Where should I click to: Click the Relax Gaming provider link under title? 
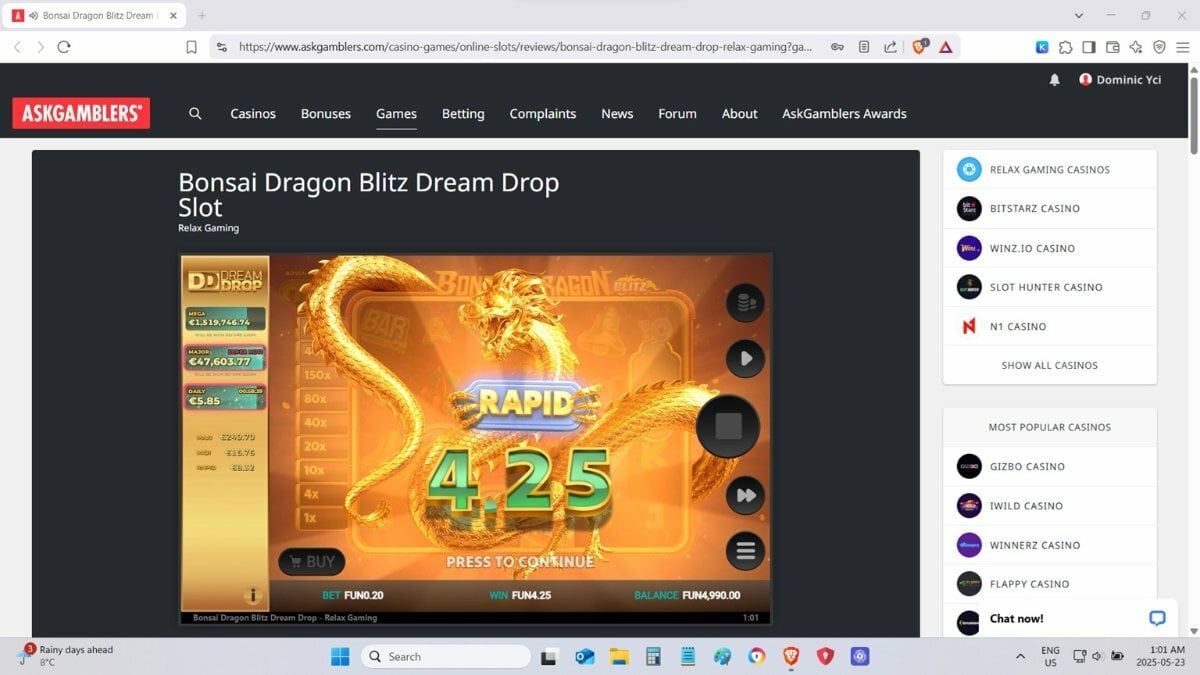coord(208,228)
